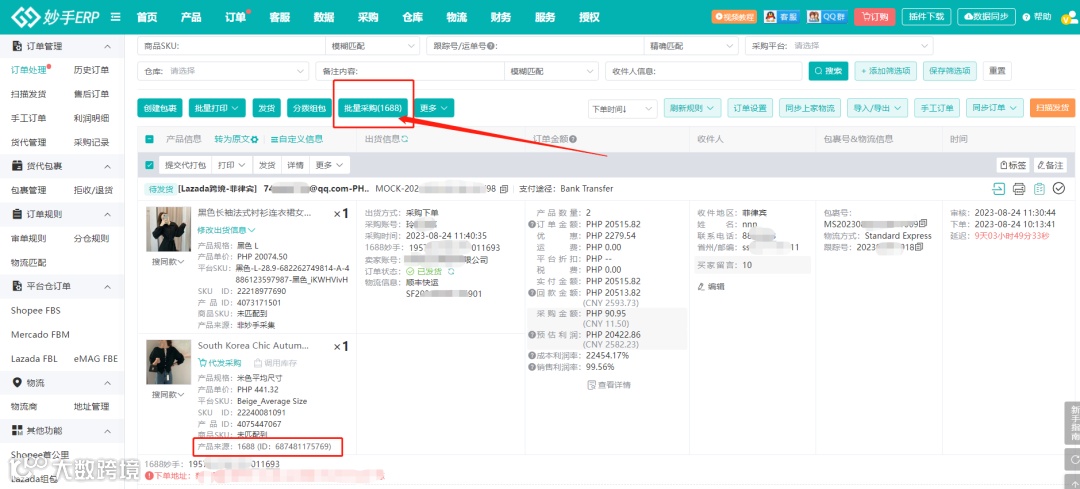
Task: Click 编辑 pencil under 买家留言
Action: point(711,287)
